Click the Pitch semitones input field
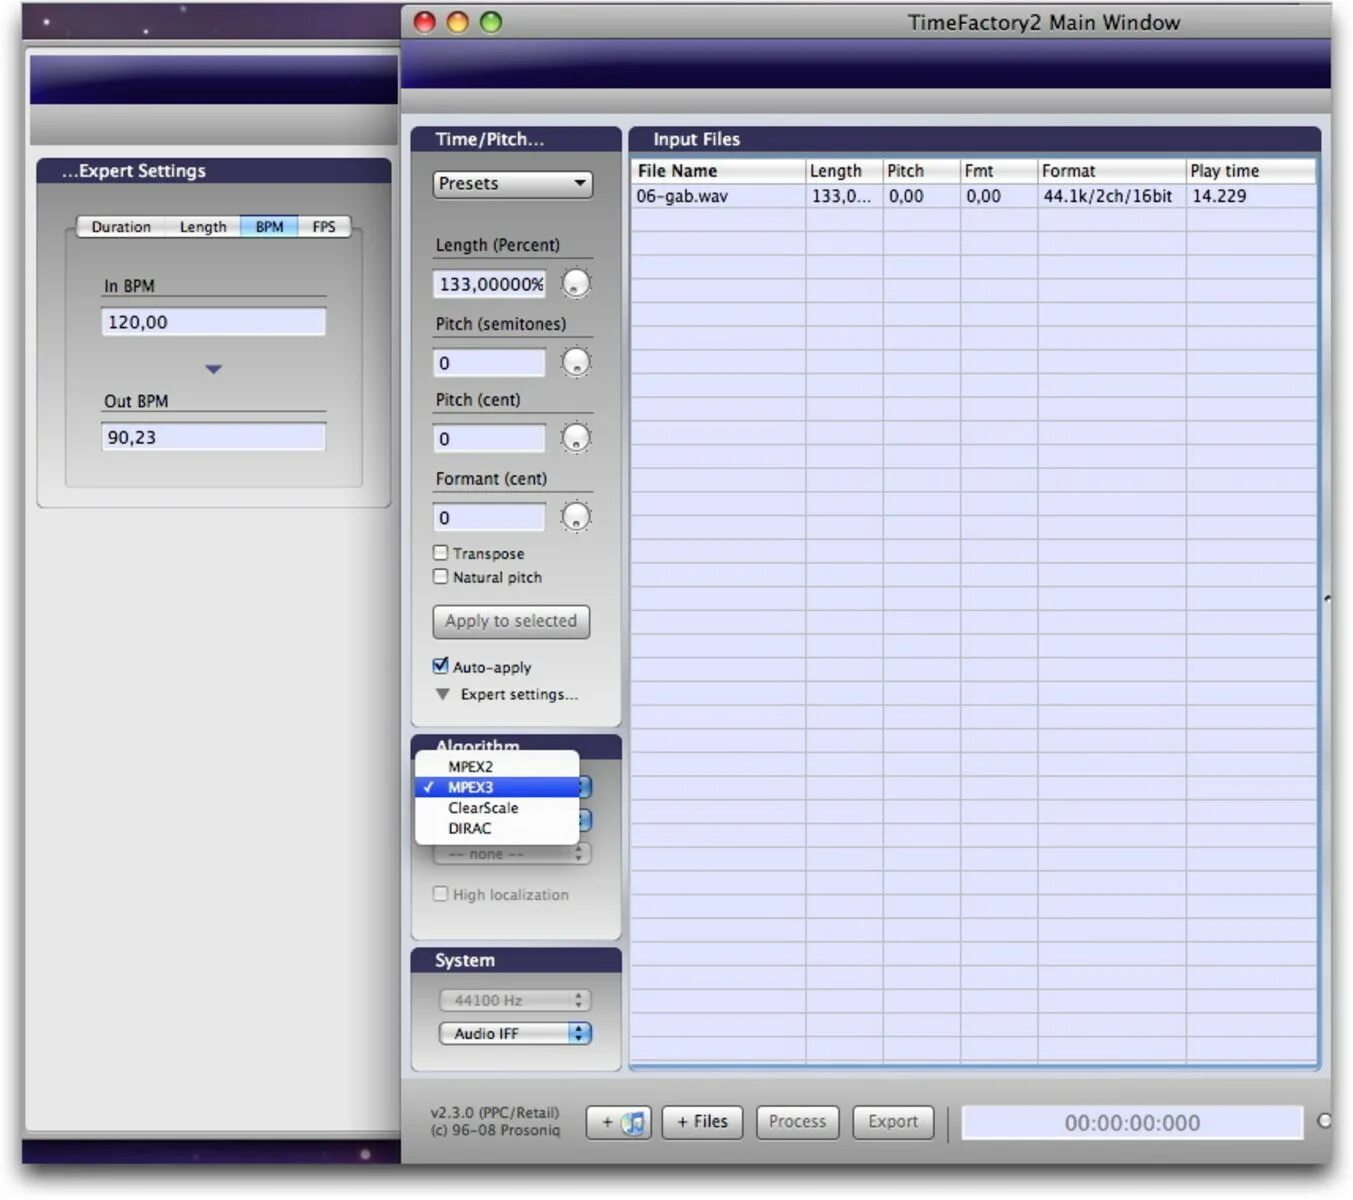1353x1200 pixels. point(489,363)
